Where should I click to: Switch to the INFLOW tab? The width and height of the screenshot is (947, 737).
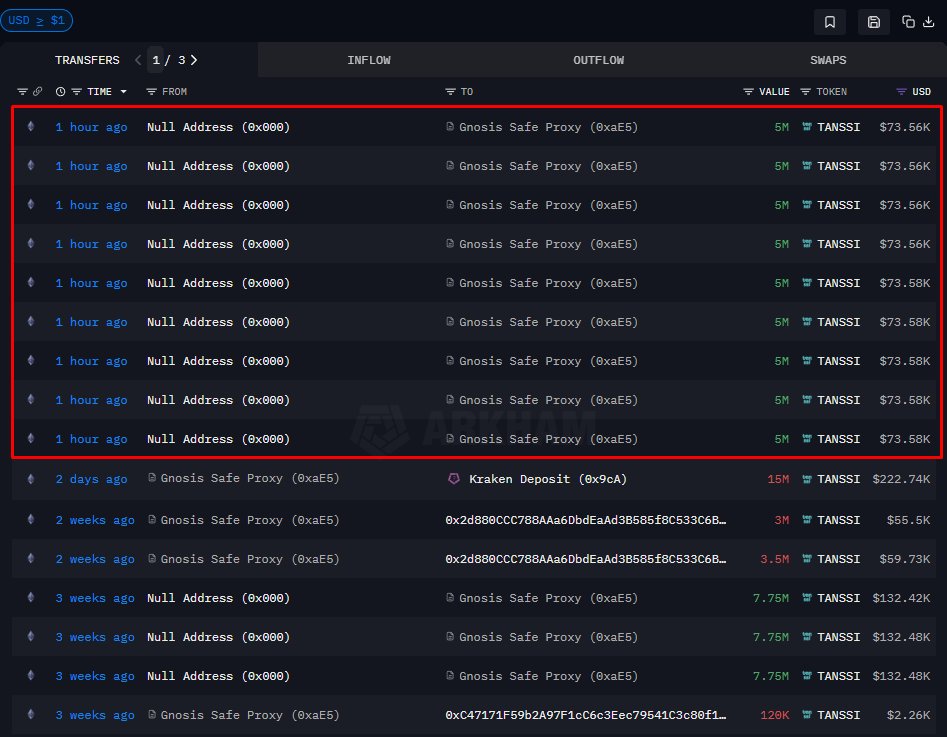[x=369, y=60]
